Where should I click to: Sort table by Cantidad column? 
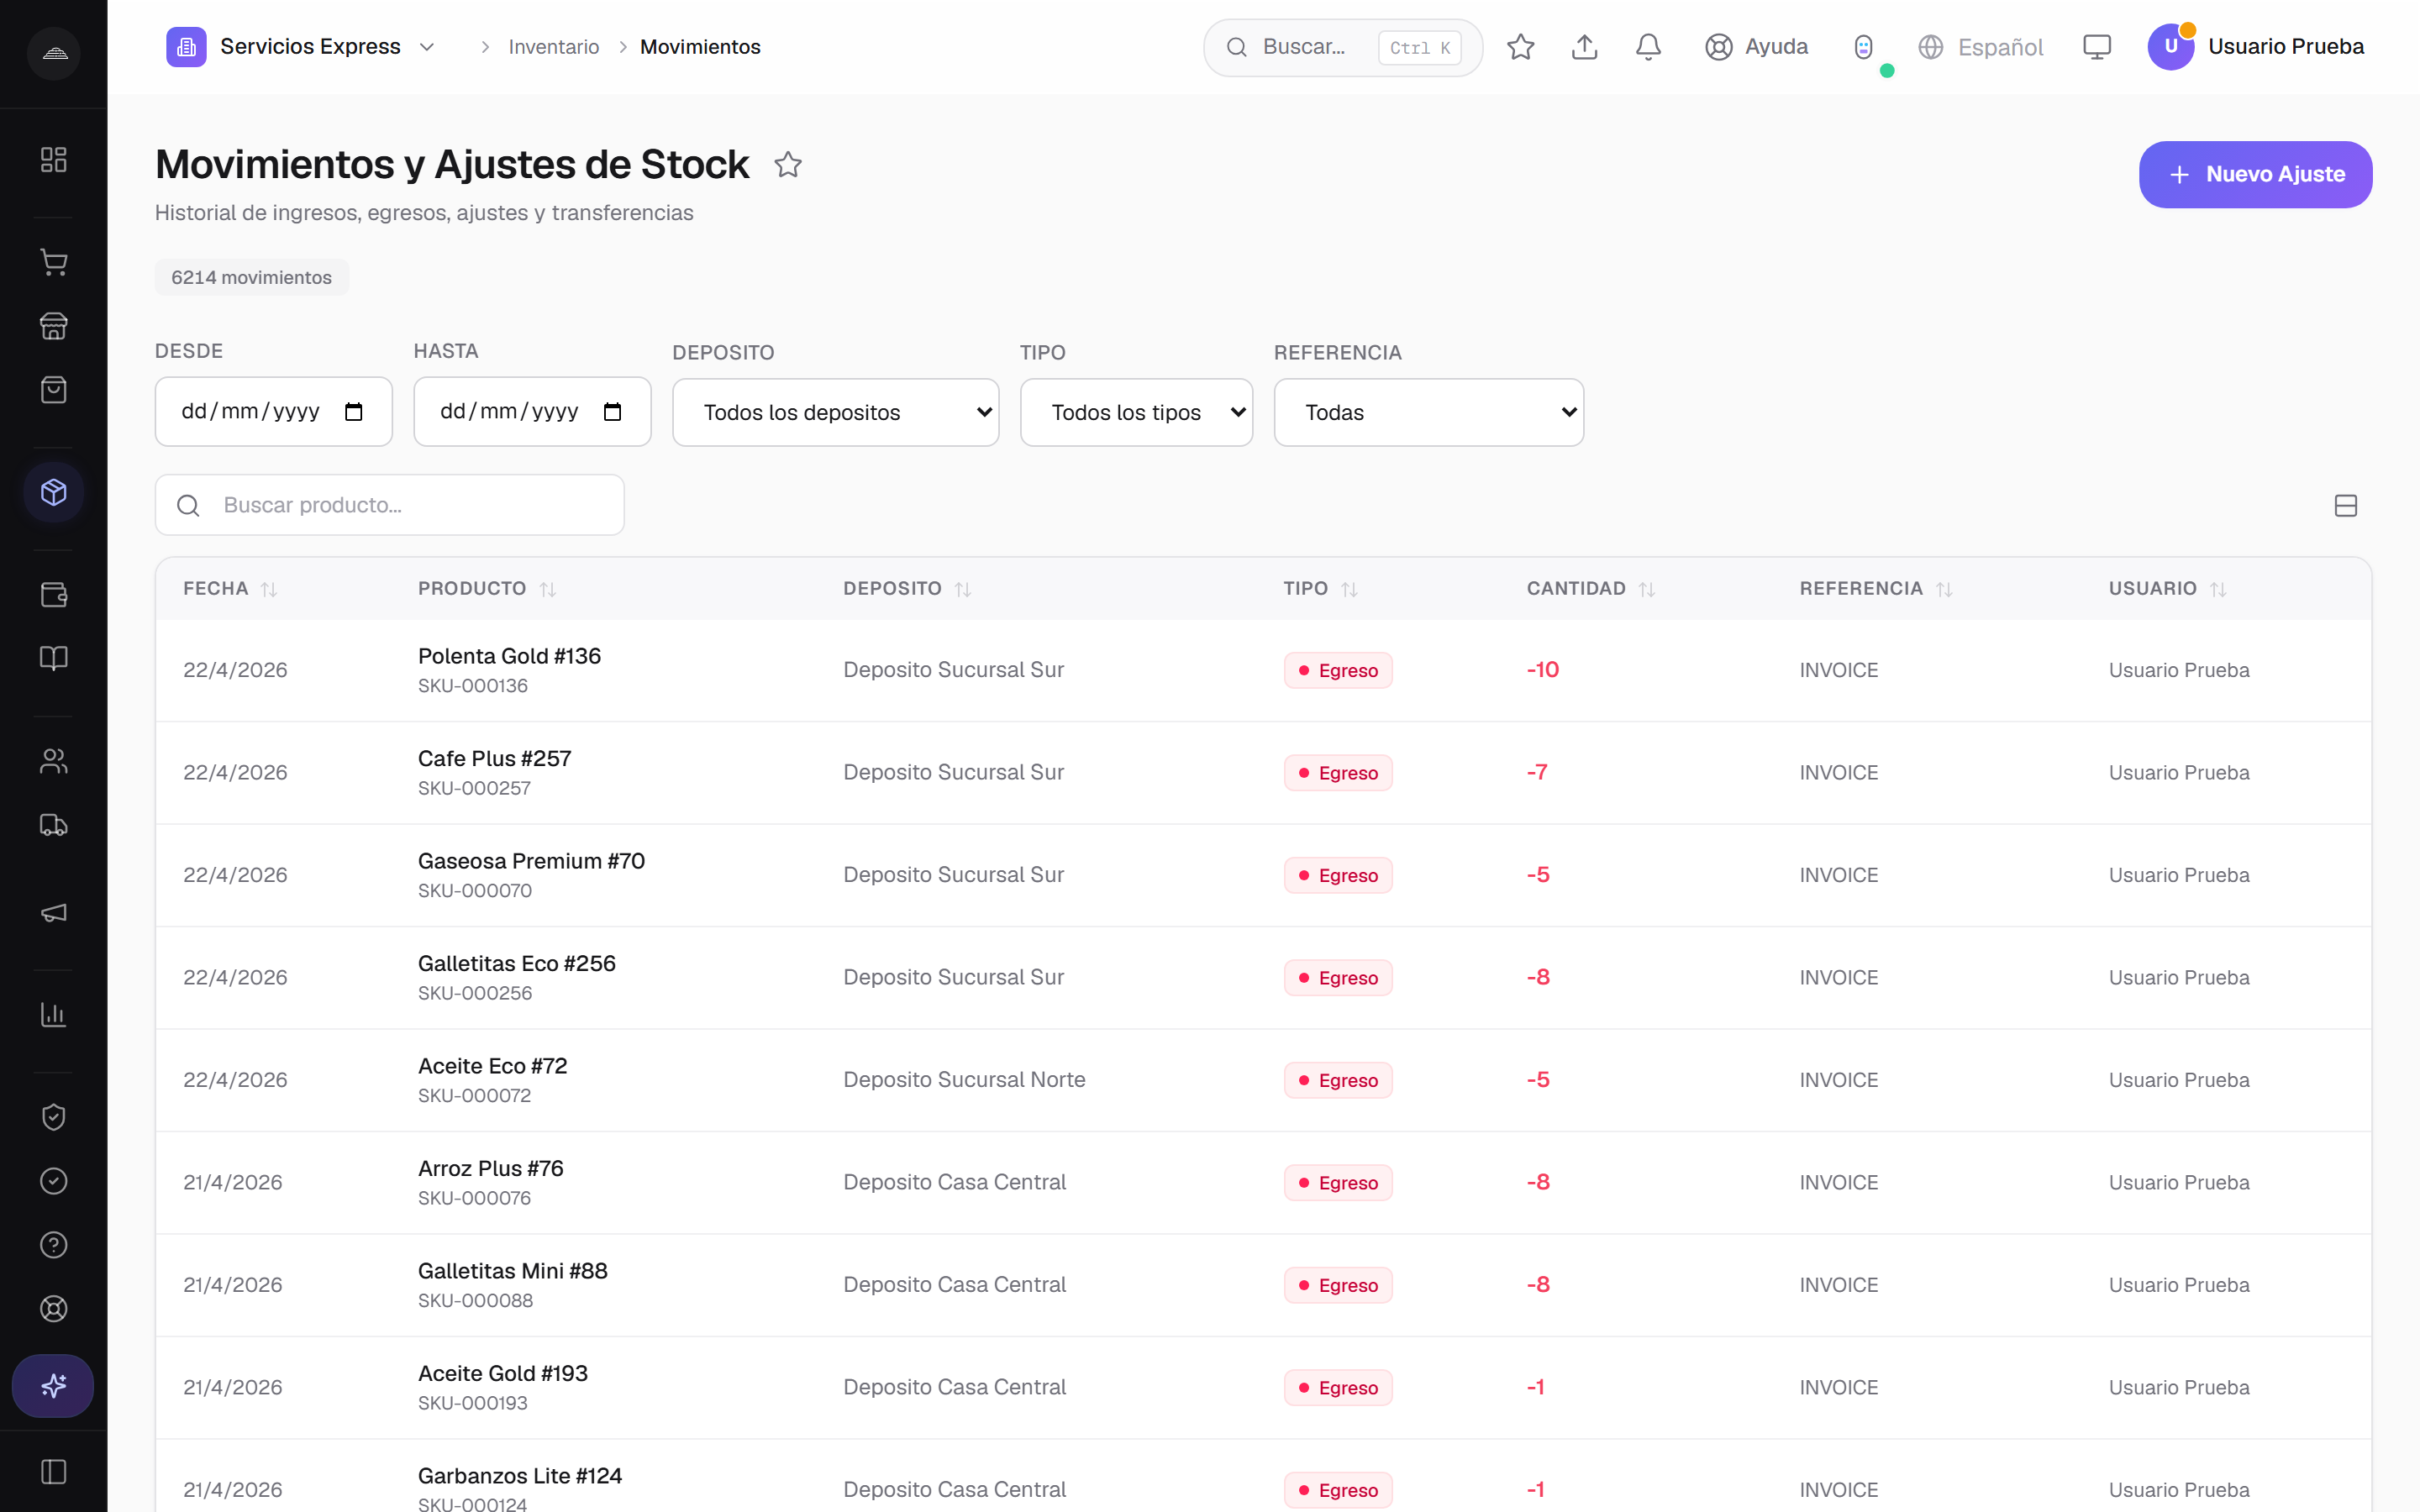[x=1591, y=589]
